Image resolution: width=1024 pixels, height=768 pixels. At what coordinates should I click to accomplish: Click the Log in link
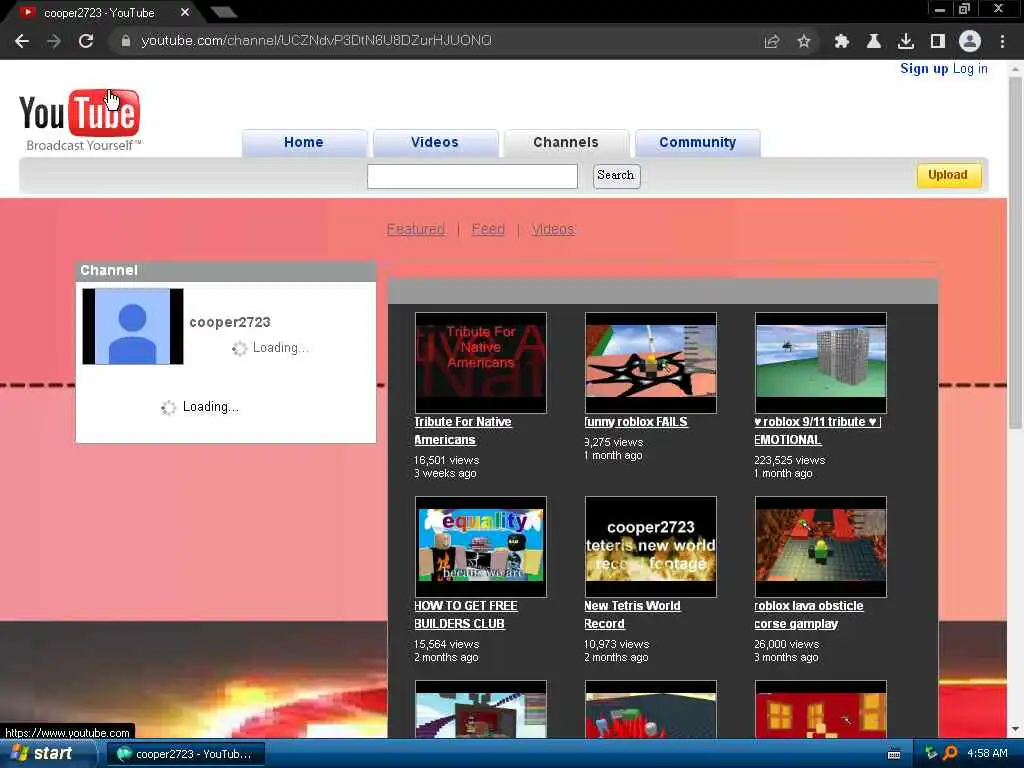click(x=970, y=69)
